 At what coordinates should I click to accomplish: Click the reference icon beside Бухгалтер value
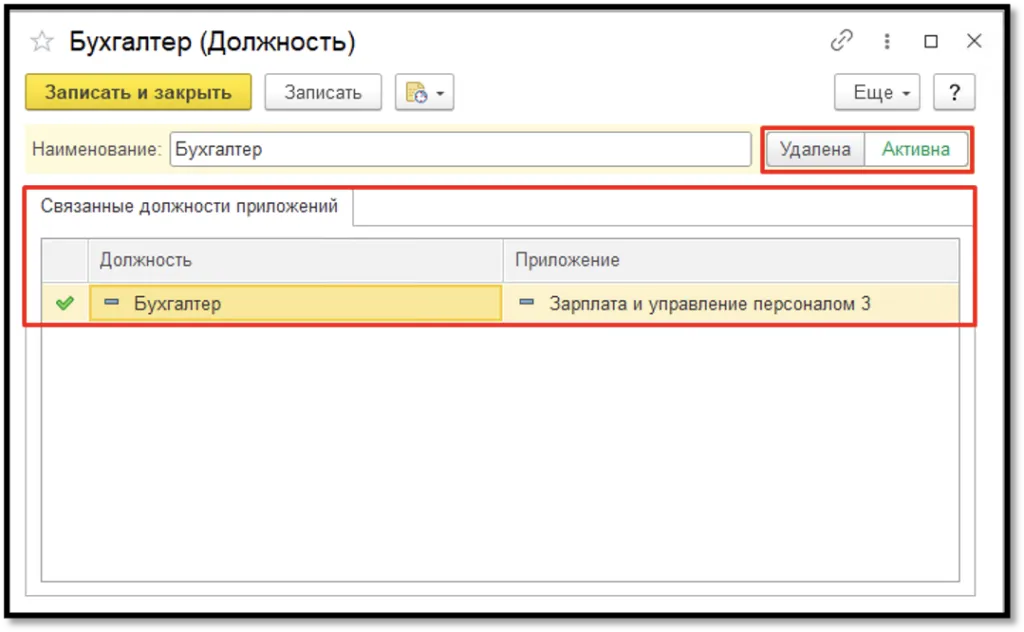[x=109, y=303]
